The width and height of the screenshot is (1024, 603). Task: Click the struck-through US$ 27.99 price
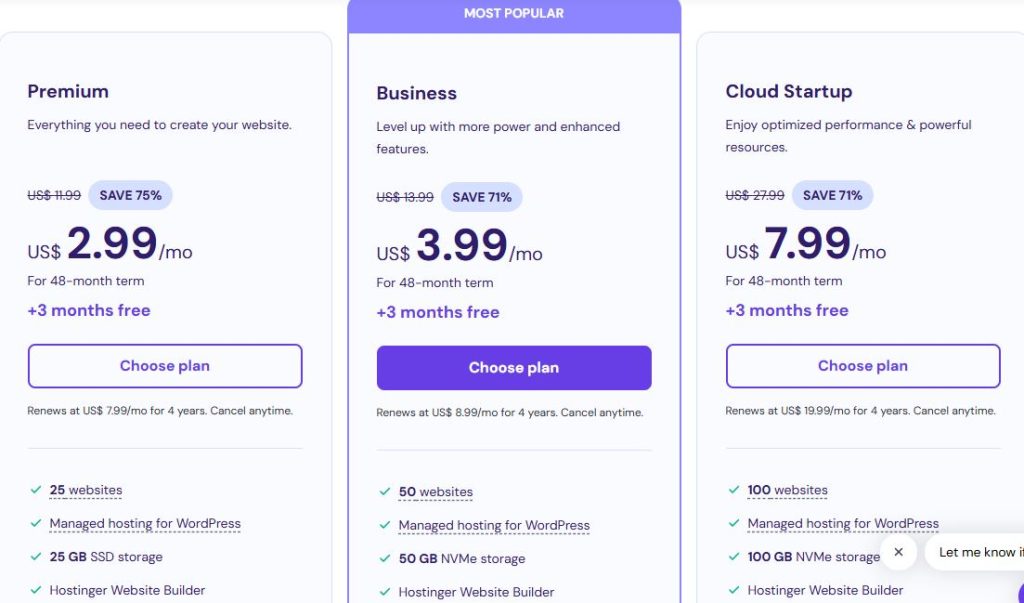coord(755,195)
